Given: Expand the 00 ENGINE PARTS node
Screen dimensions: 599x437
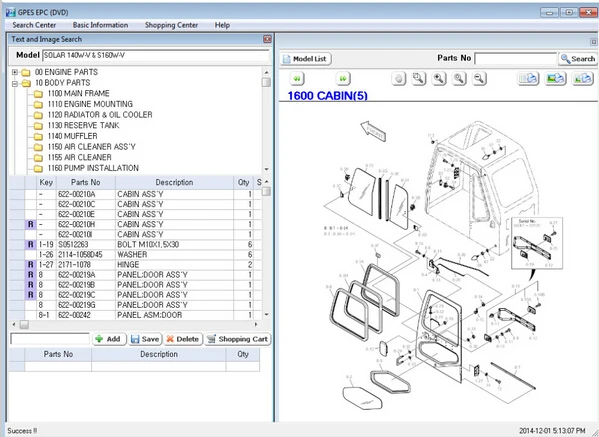Looking at the screenshot, I should point(15,72).
